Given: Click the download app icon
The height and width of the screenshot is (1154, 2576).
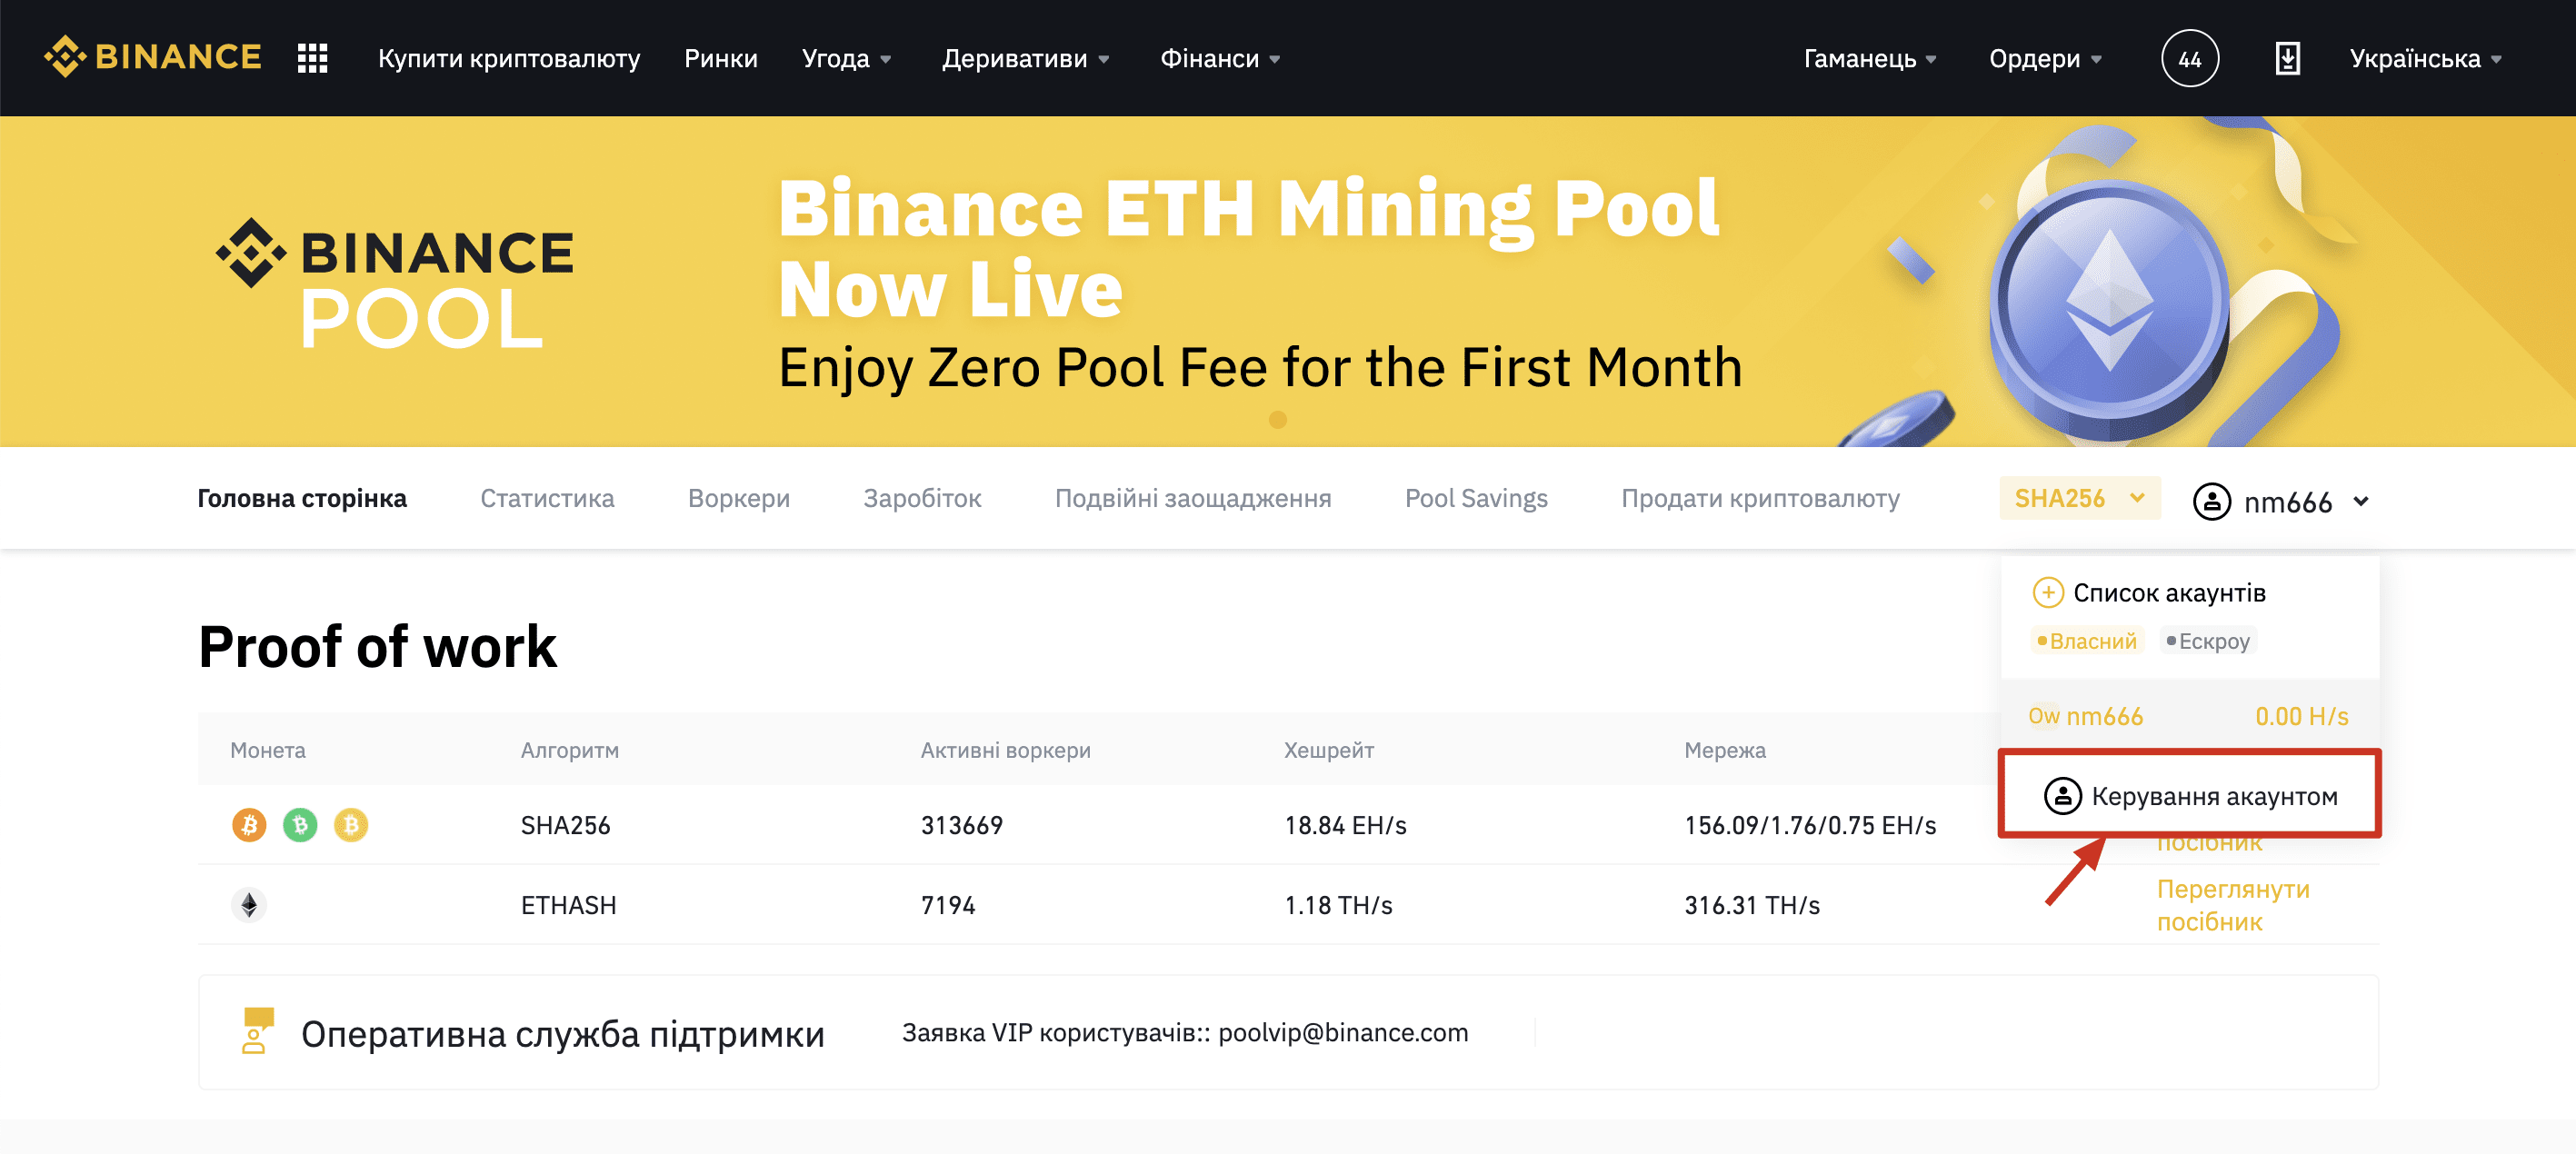Looking at the screenshot, I should pos(2287,58).
